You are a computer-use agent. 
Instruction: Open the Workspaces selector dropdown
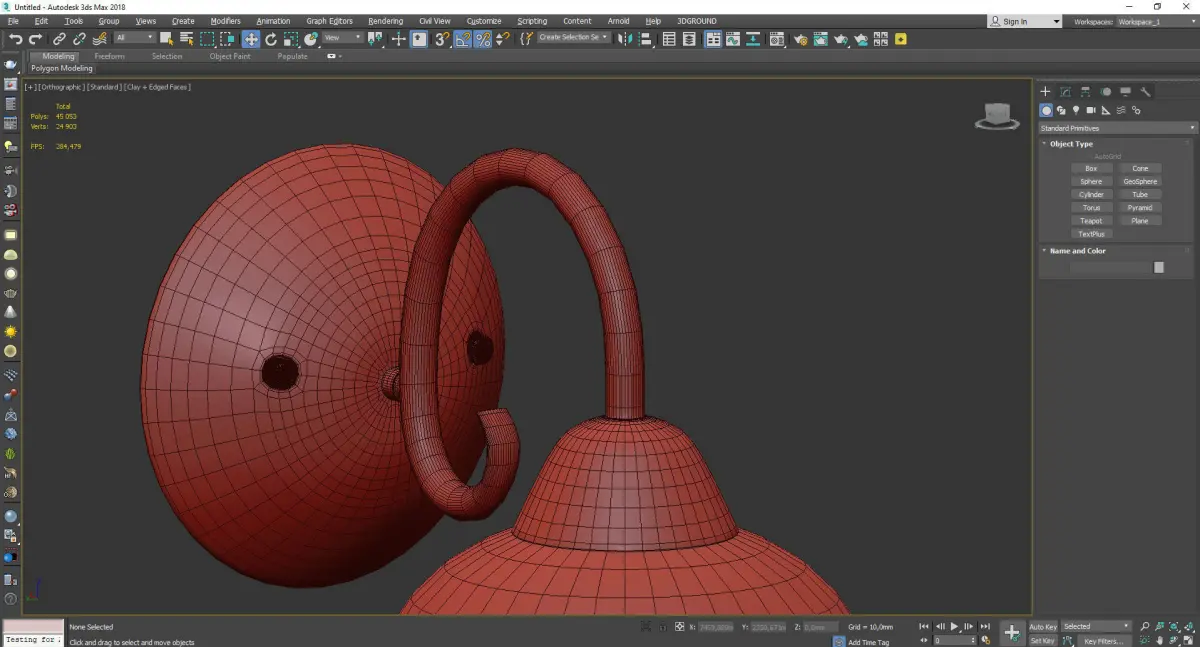pos(1157,21)
